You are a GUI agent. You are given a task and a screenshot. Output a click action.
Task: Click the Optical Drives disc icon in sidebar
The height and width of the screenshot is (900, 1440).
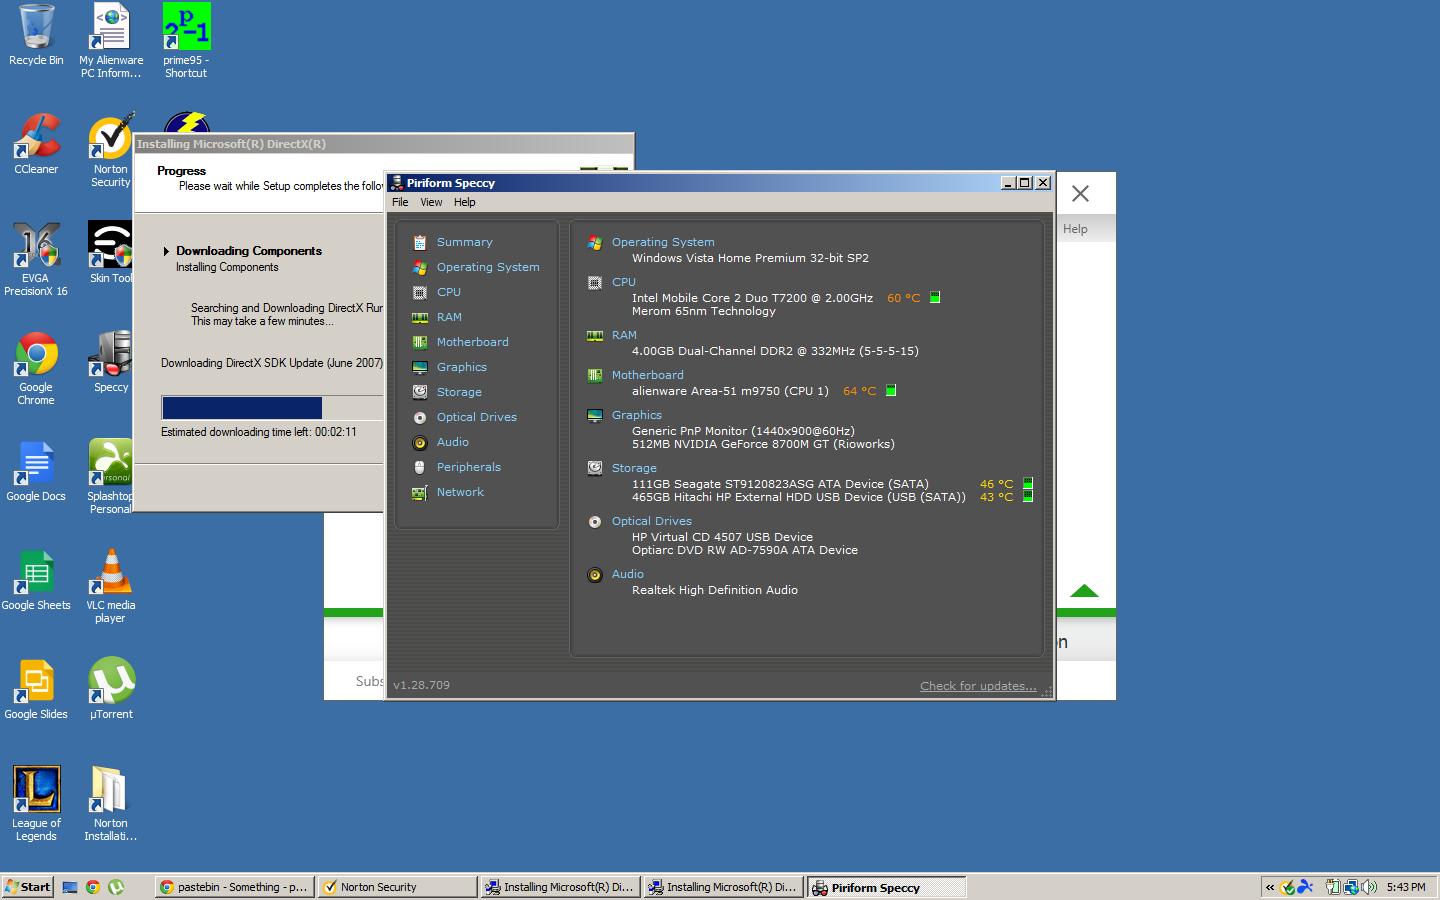pyautogui.click(x=420, y=417)
